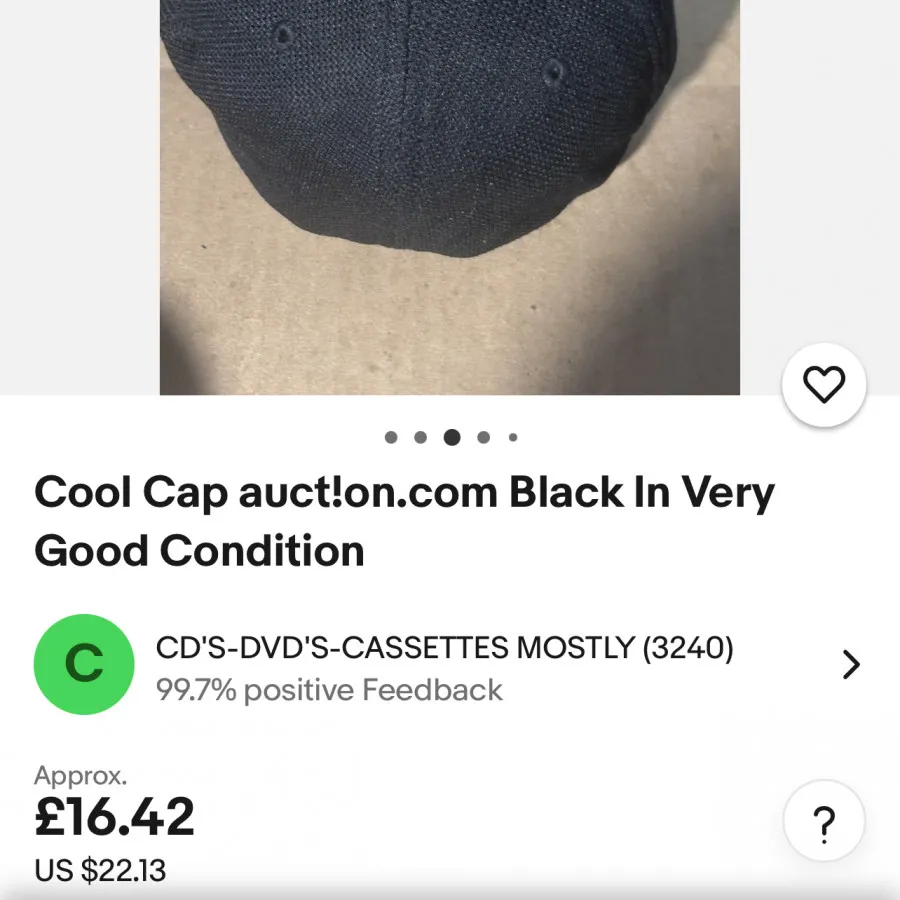
Task: Open seller CD'S-DVD'S-CASSETTES MOSTLY profile
Action: click(395, 649)
